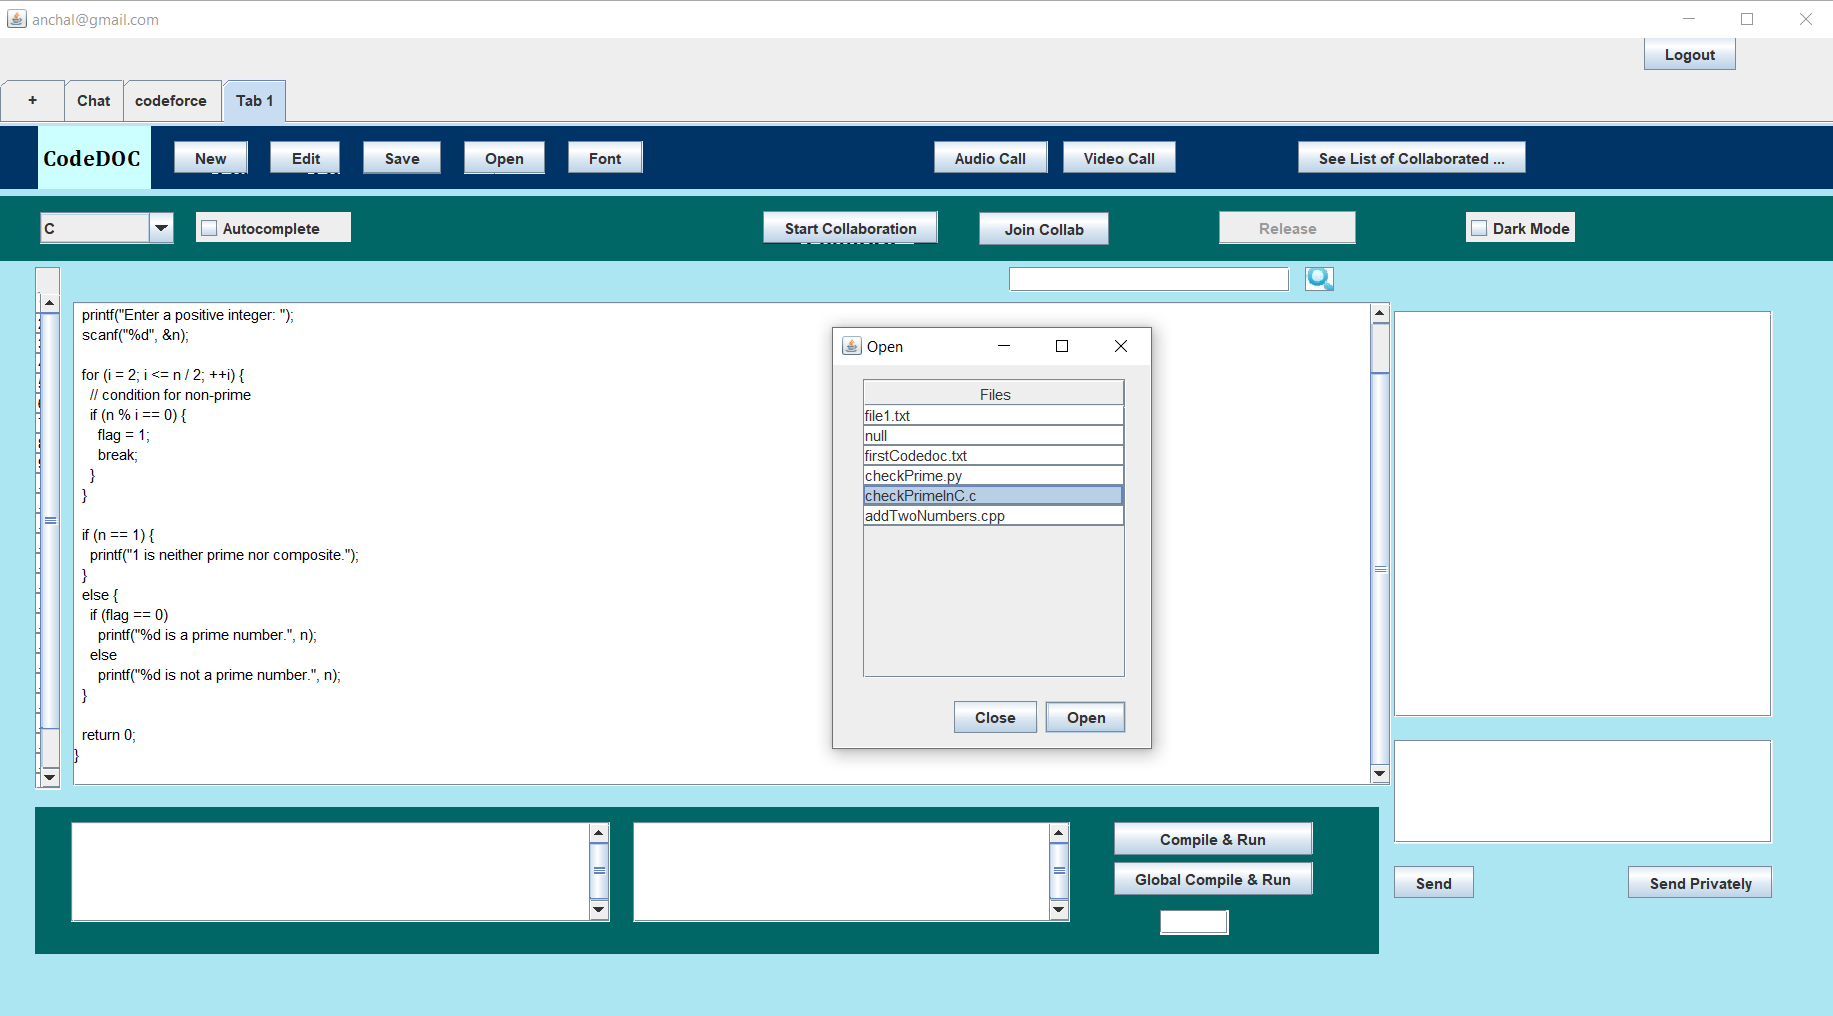This screenshot has width=1833, height=1016.
Task: Click the Edit button
Action: [x=306, y=158]
